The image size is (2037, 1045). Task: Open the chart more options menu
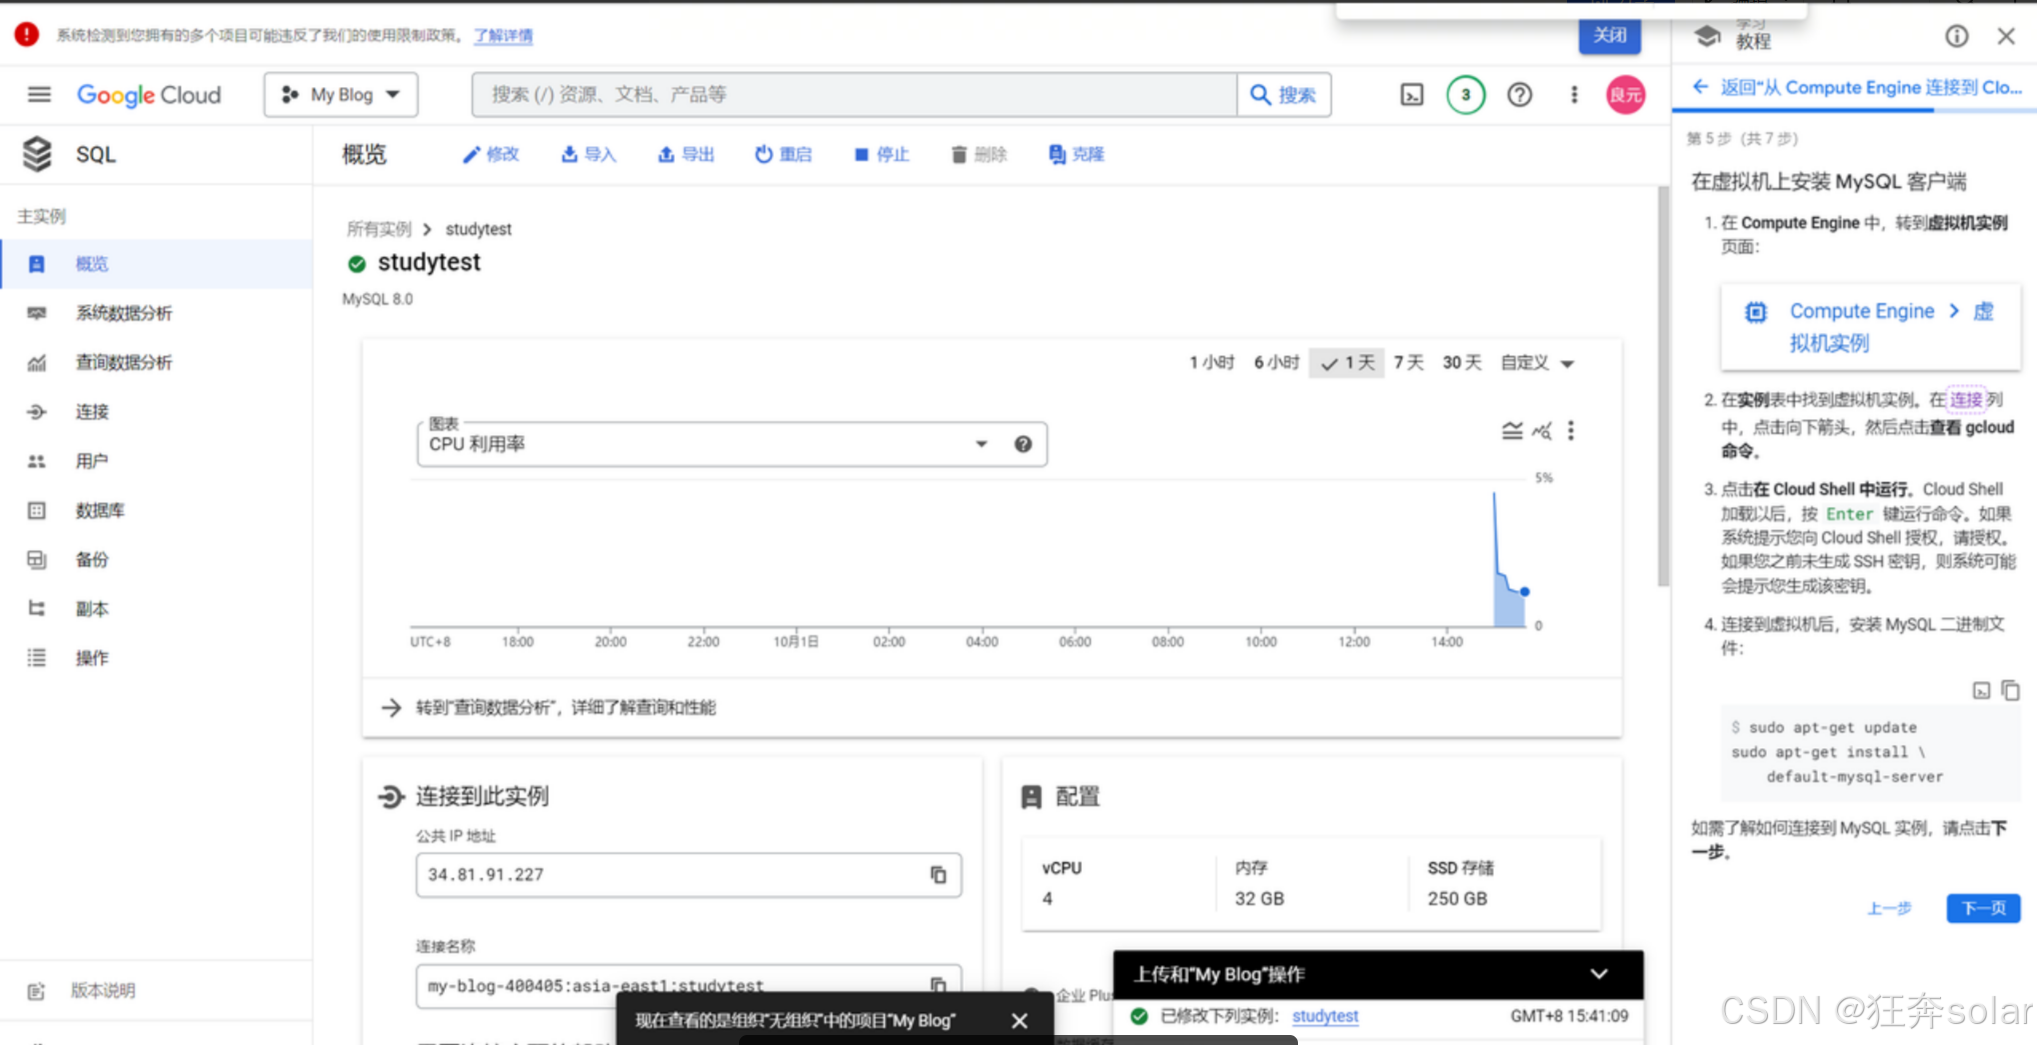[1571, 431]
